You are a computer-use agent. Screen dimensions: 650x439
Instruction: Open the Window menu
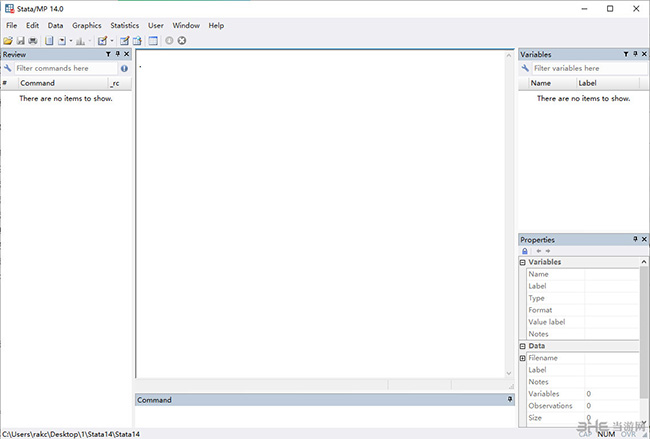point(186,26)
